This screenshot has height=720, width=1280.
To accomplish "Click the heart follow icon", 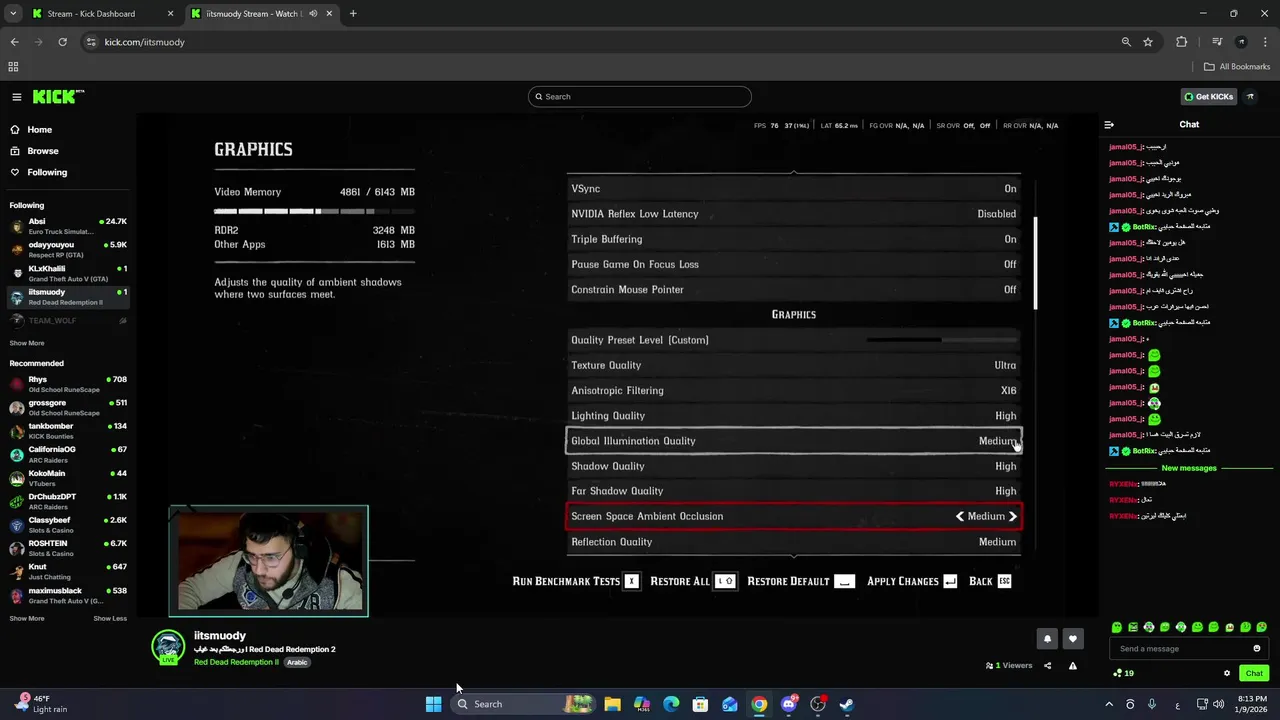I will point(1073,639).
